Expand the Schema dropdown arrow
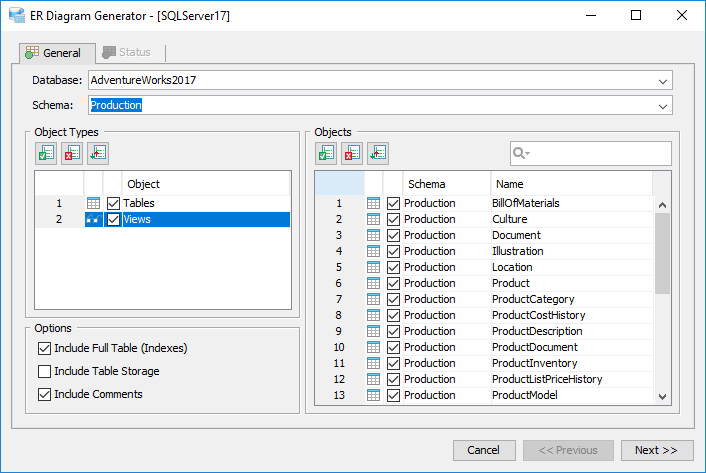The width and height of the screenshot is (706, 473). click(663, 106)
